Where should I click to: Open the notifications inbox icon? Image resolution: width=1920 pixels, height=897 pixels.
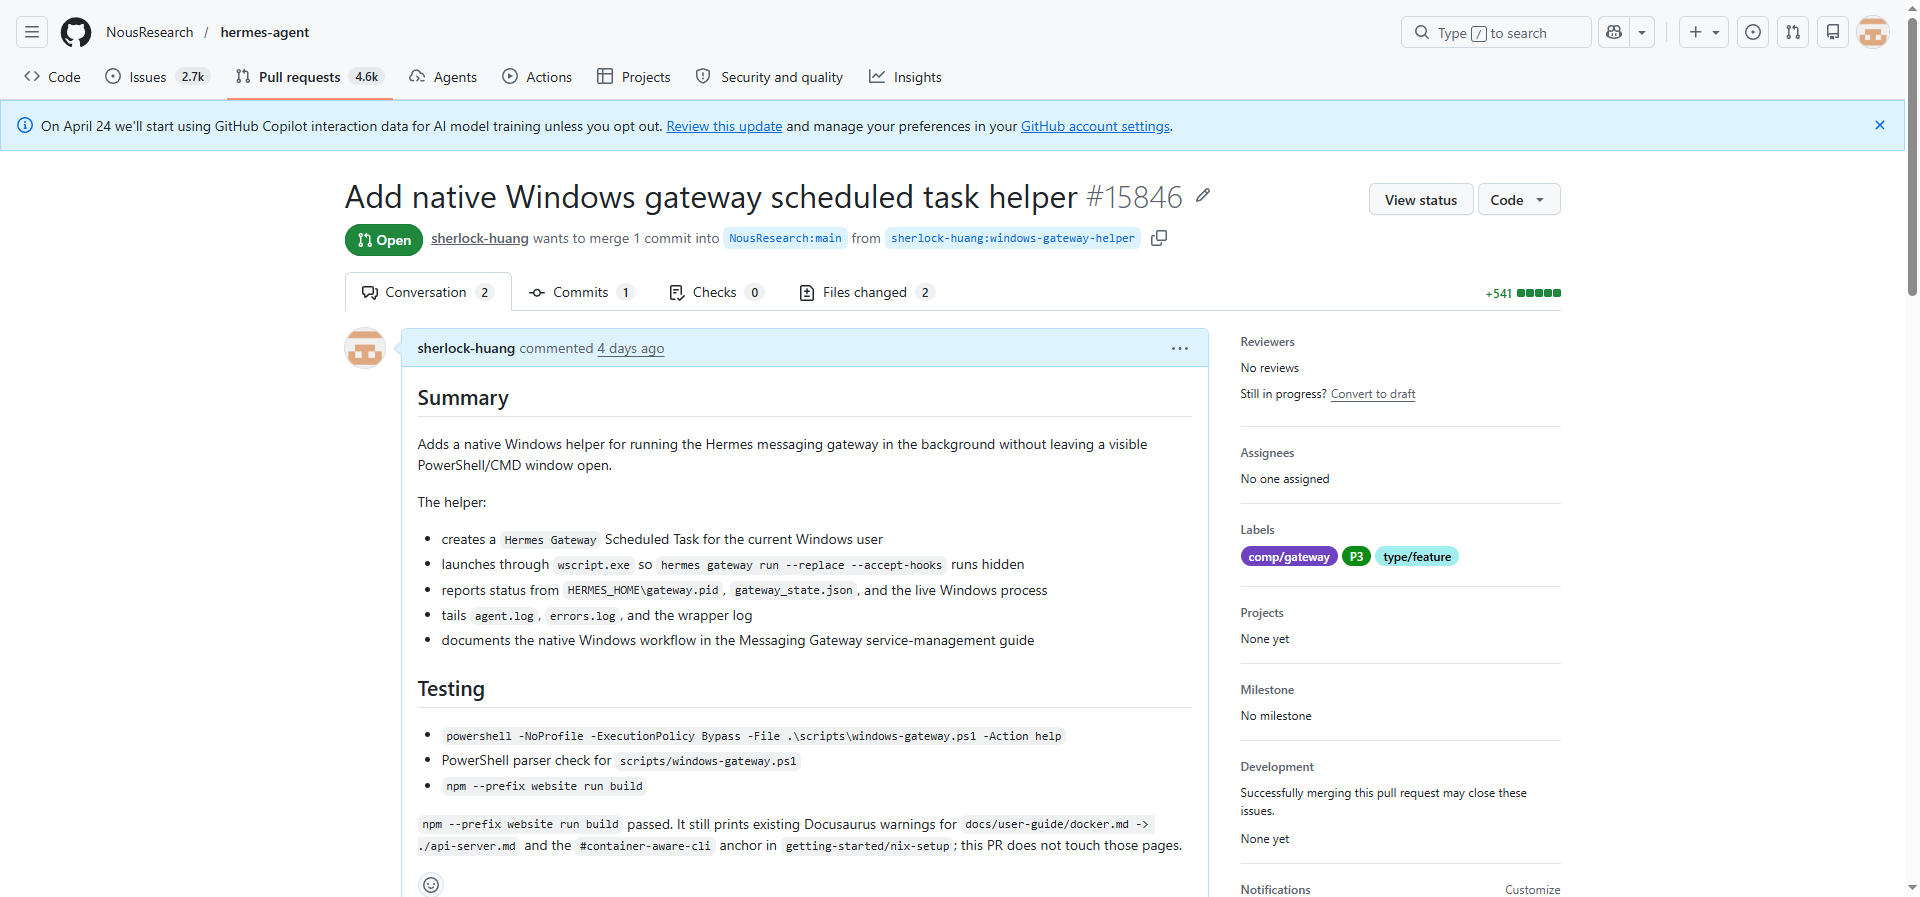point(1833,32)
